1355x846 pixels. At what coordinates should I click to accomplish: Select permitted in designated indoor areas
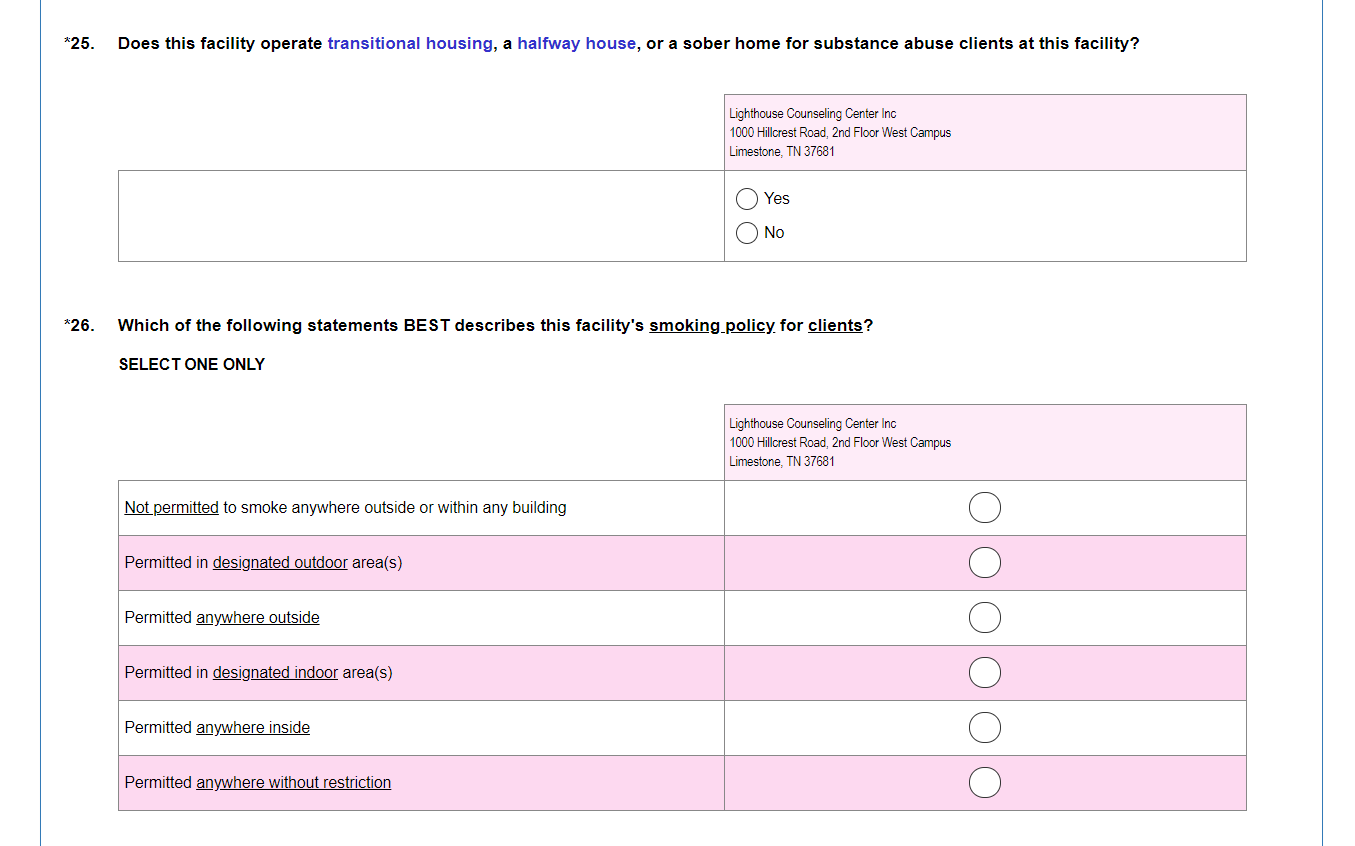(x=984, y=673)
